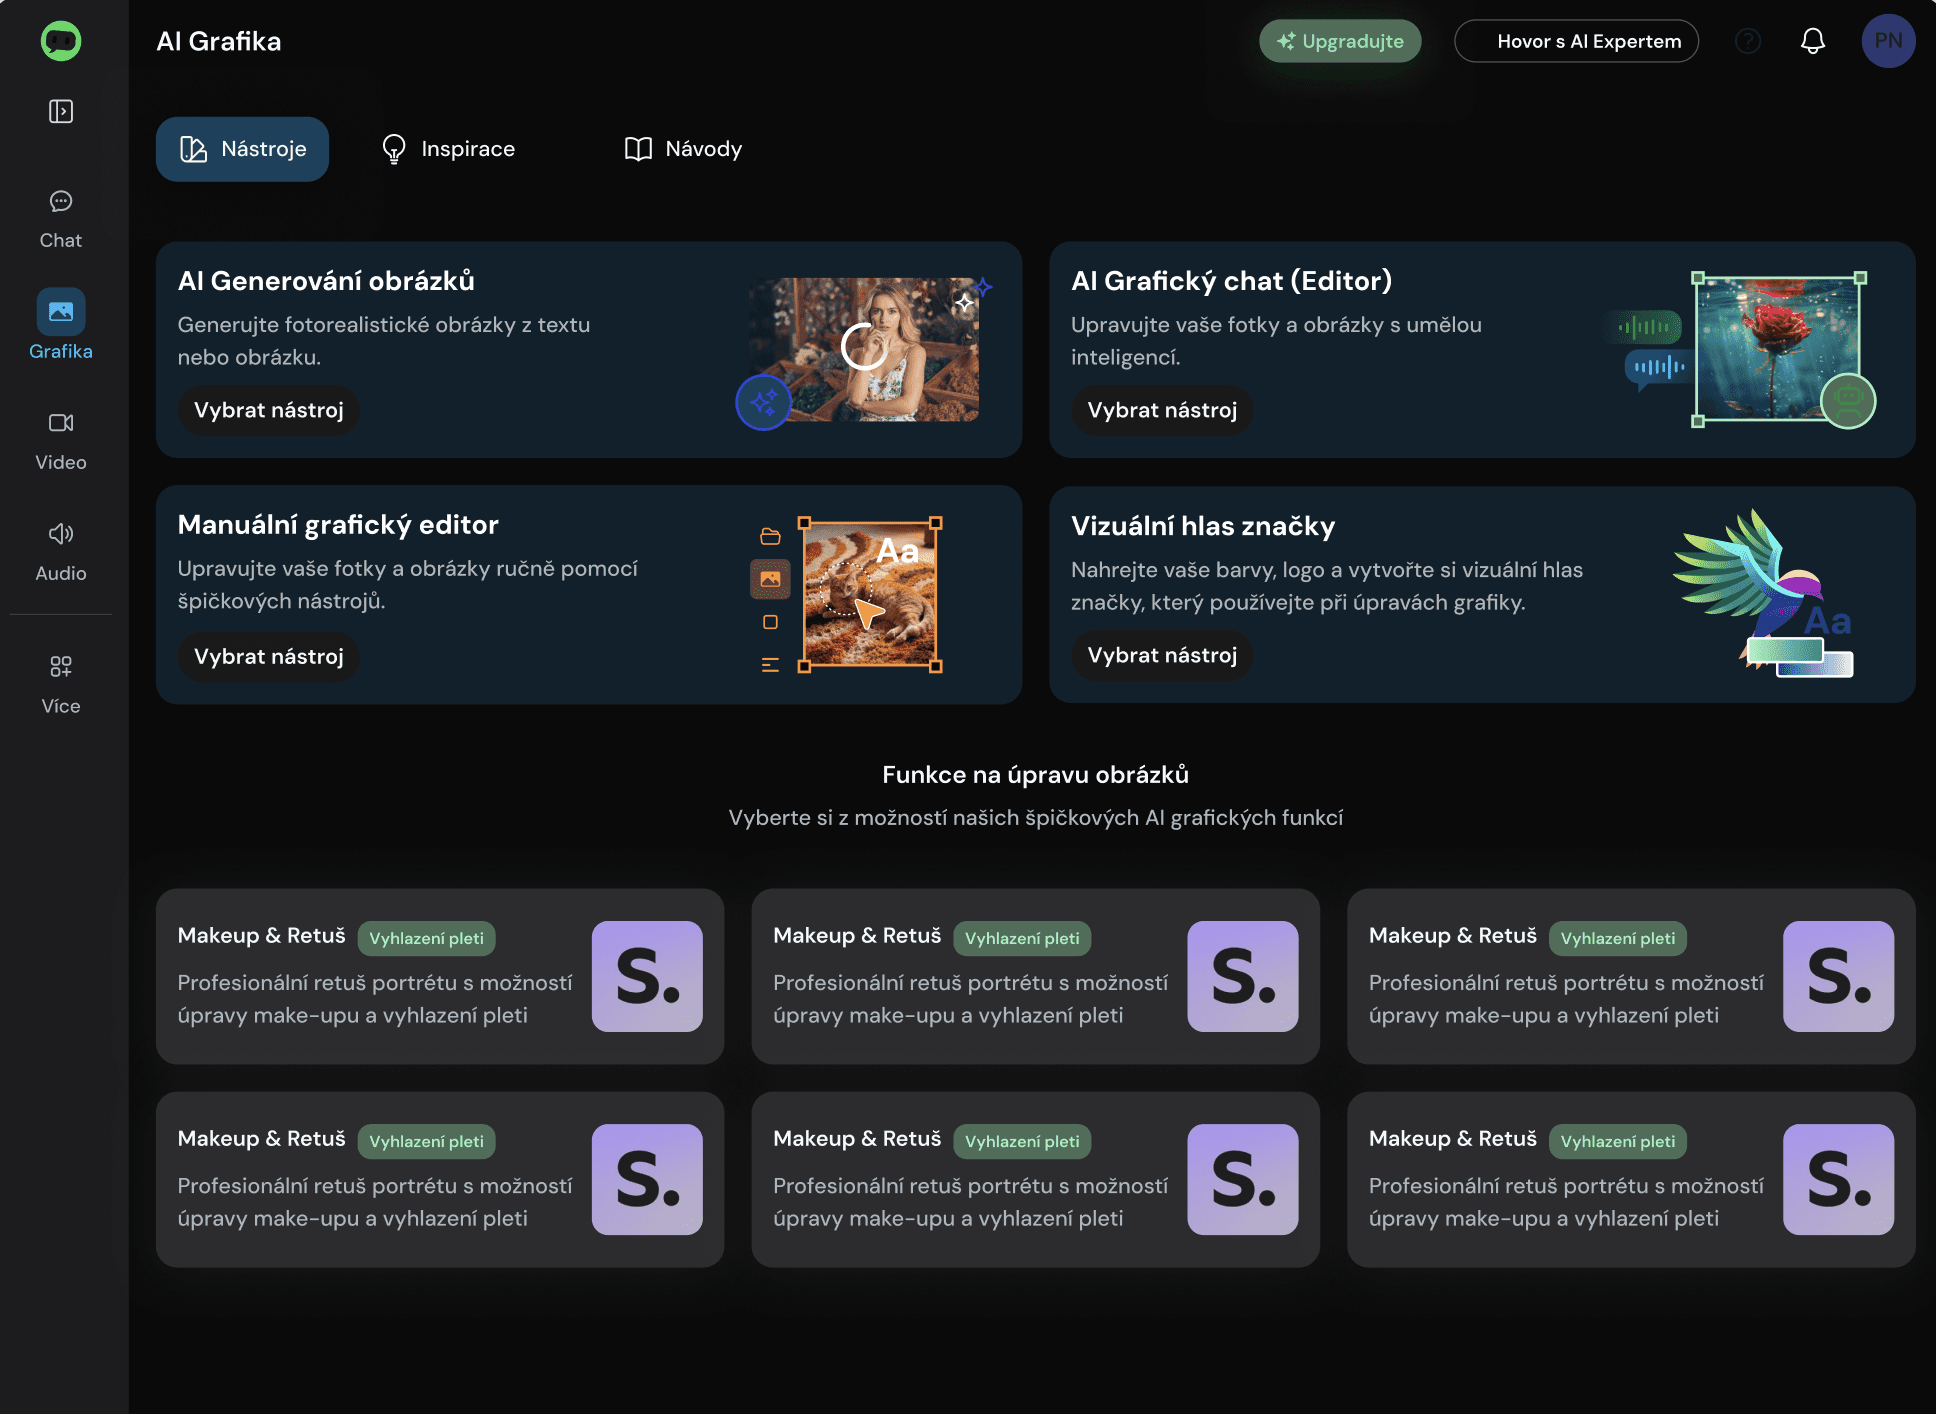Open the PN profile avatar menu
This screenshot has width=1936, height=1414.
point(1887,41)
